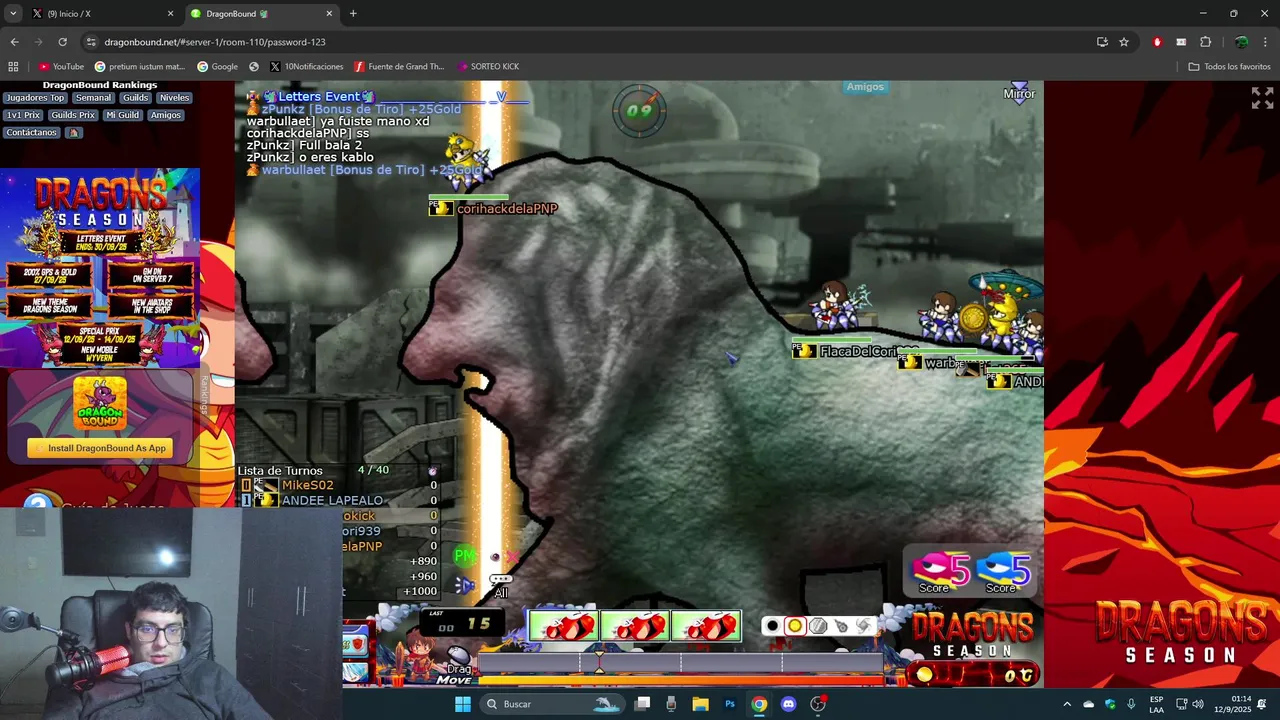Screen dimensions: 1280x720
Task: Toggle fullscreen with the expand arrows icon
Action: (x=1262, y=98)
